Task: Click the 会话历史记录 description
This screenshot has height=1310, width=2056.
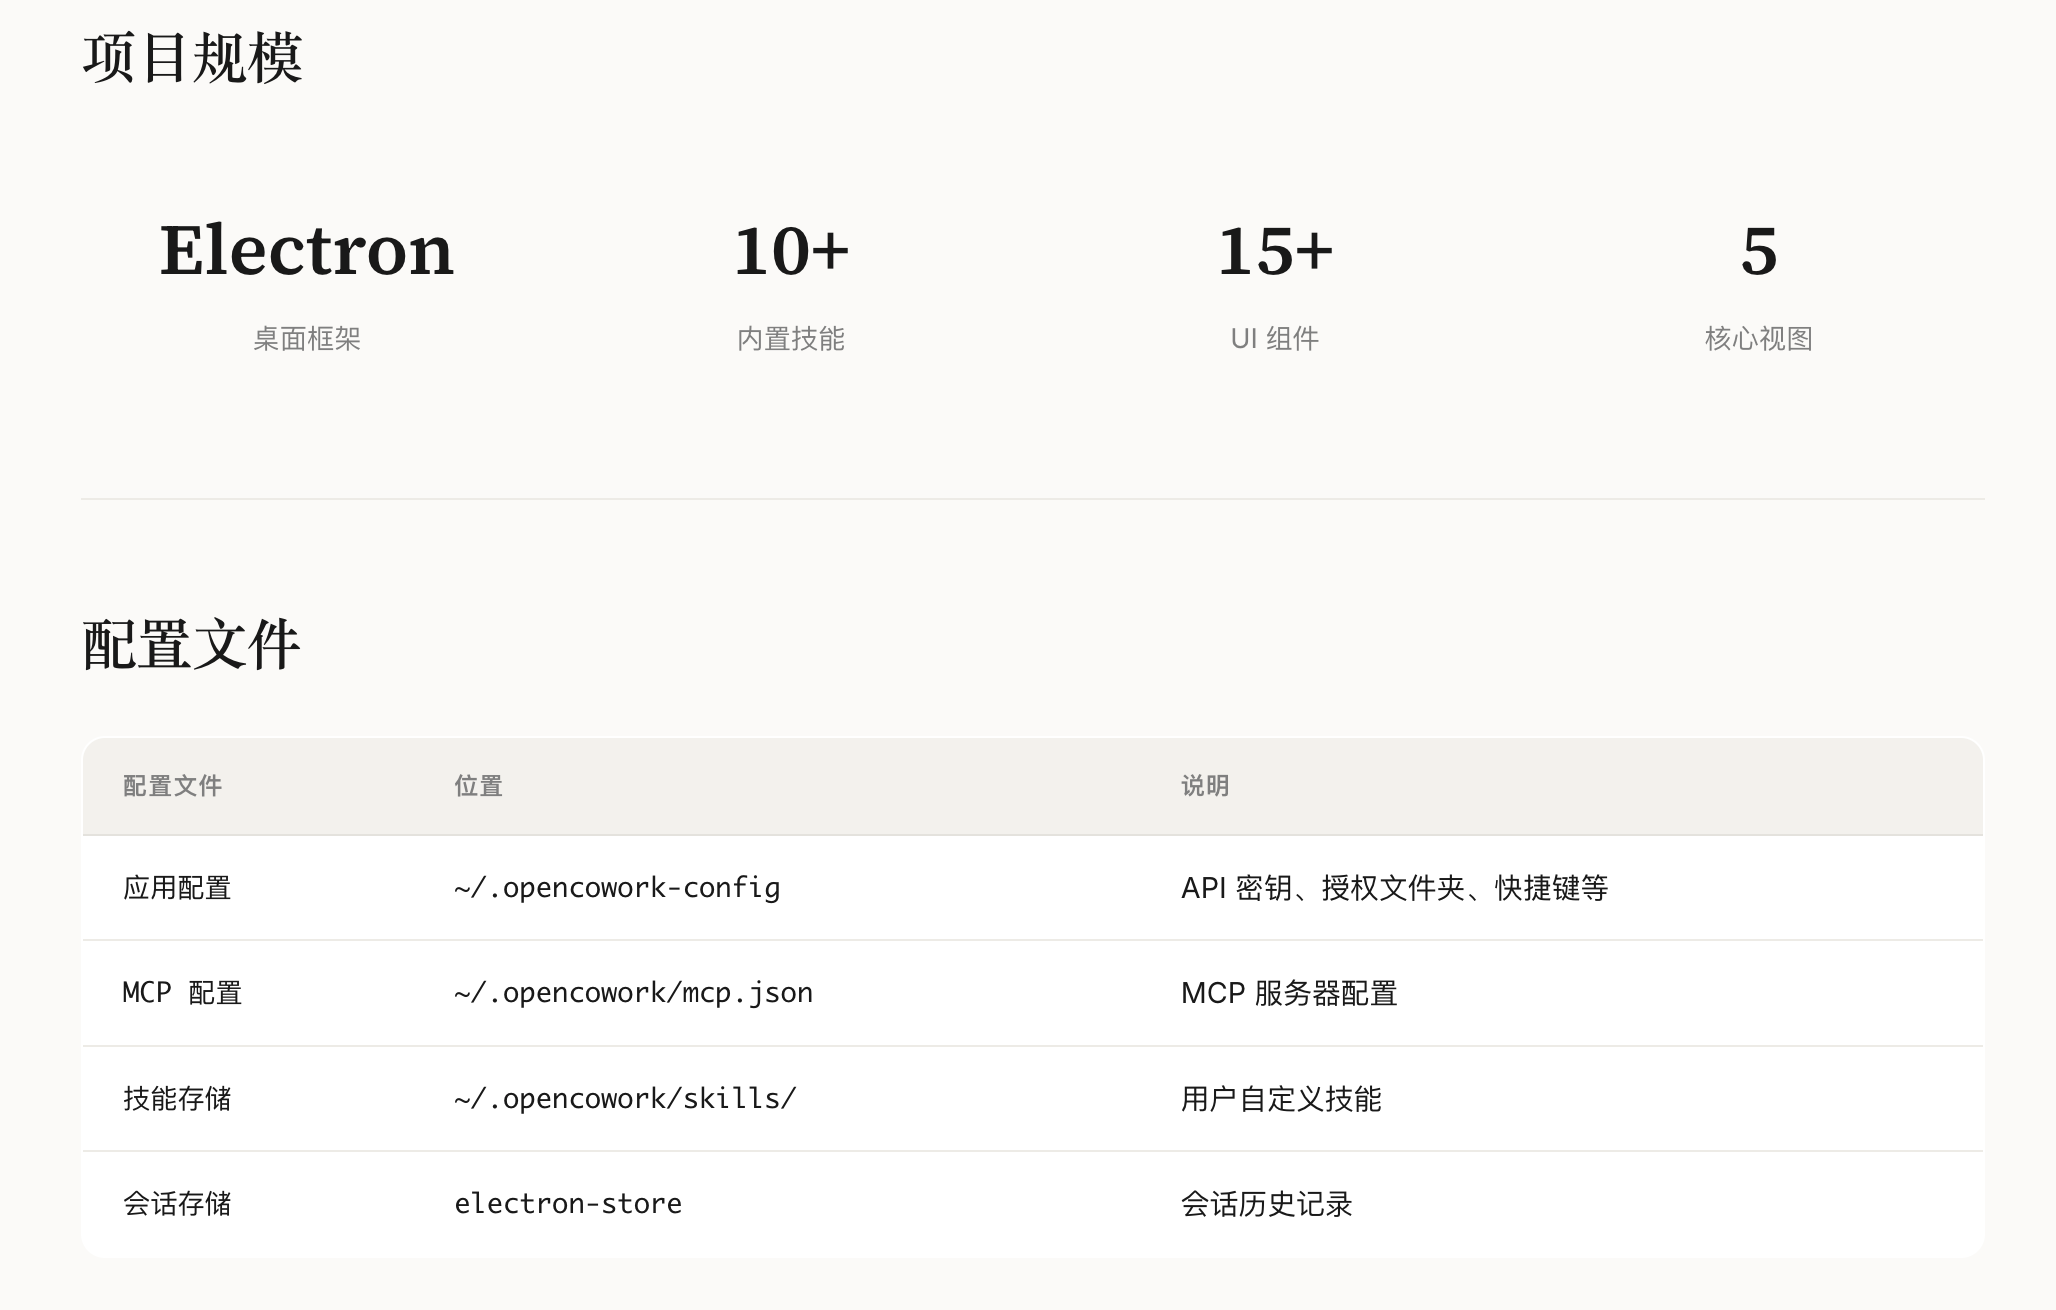Action: point(1266,1204)
